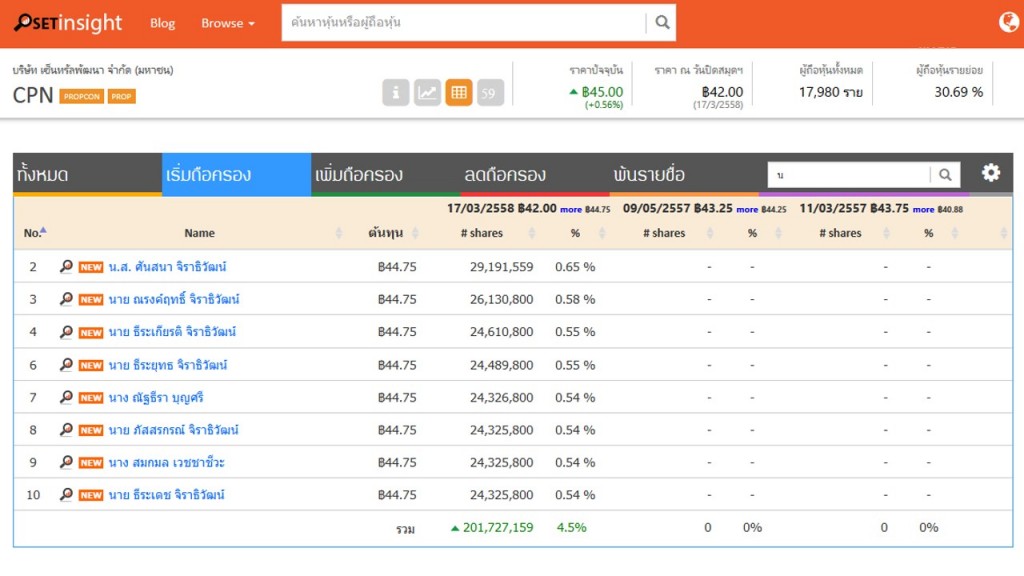
Task: Select the เริ่มถือครอง tab
Action: [236, 174]
